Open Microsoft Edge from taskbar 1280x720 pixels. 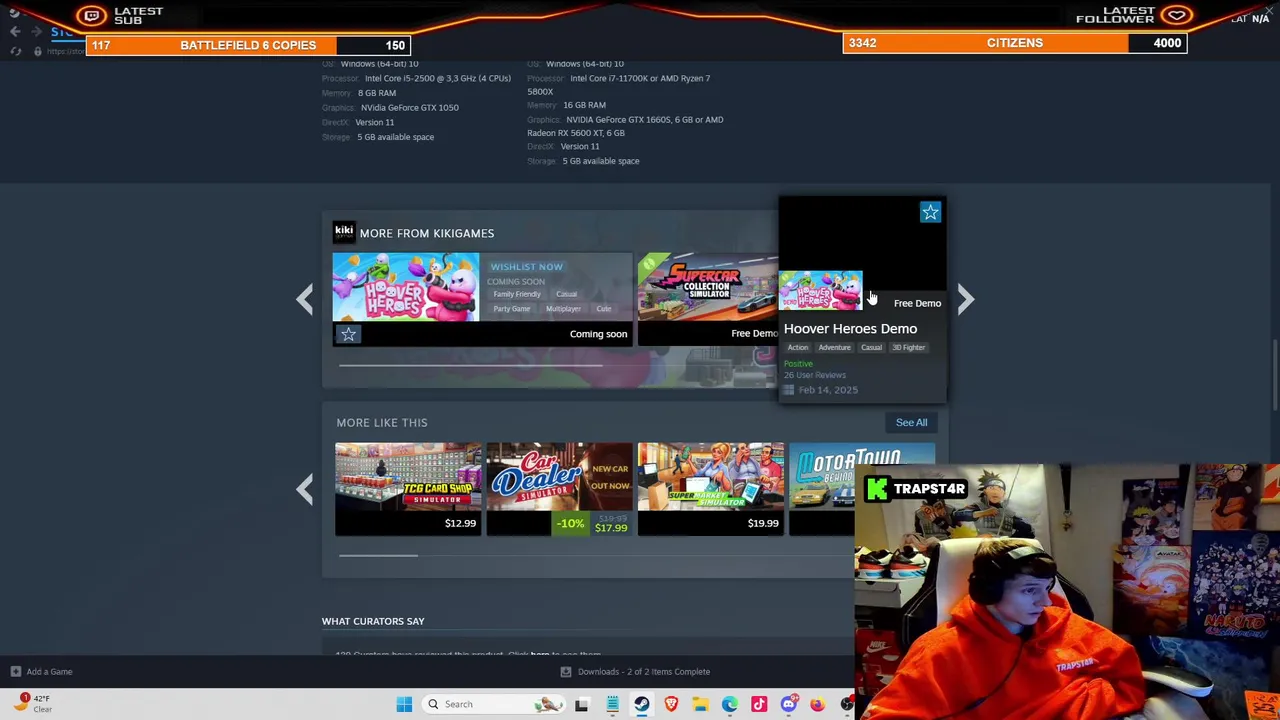click(x=730, y=704)
